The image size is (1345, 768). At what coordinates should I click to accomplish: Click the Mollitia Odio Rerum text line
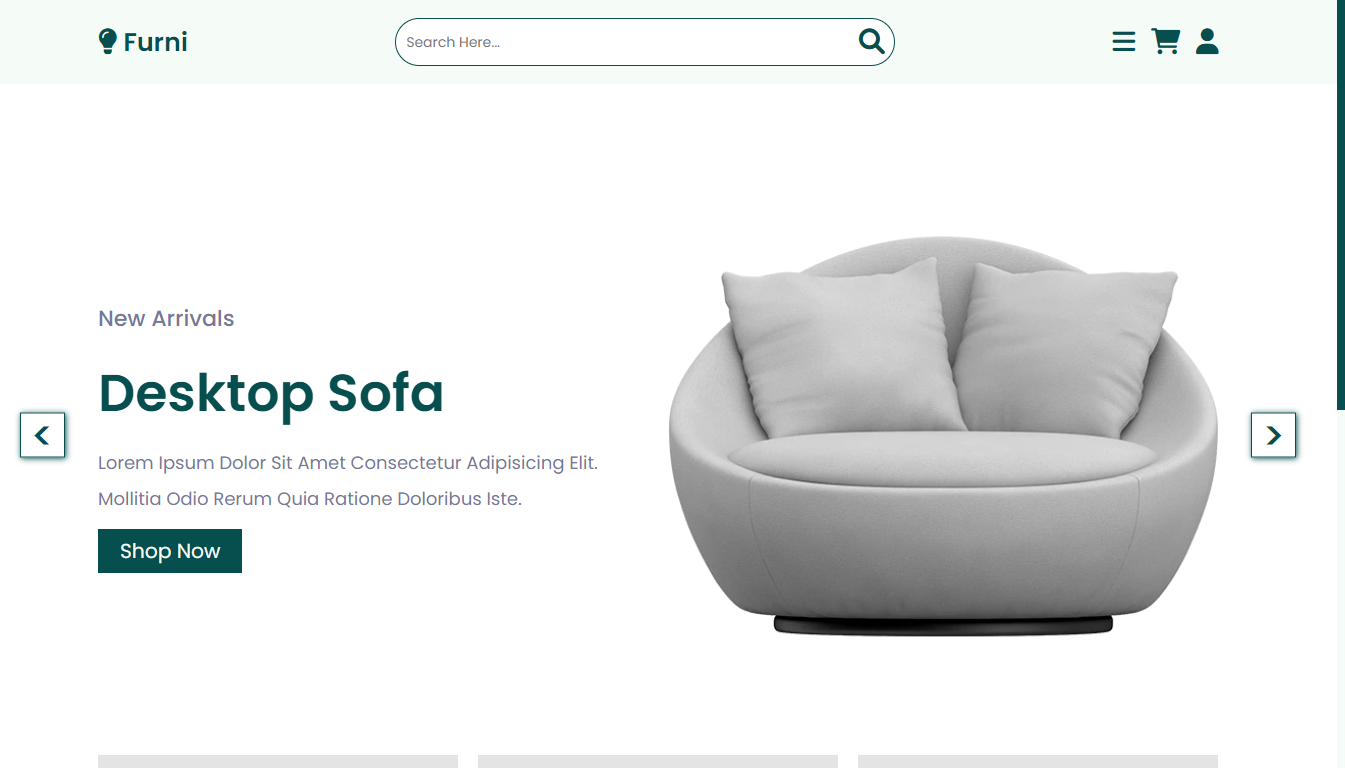click(310, 499)
